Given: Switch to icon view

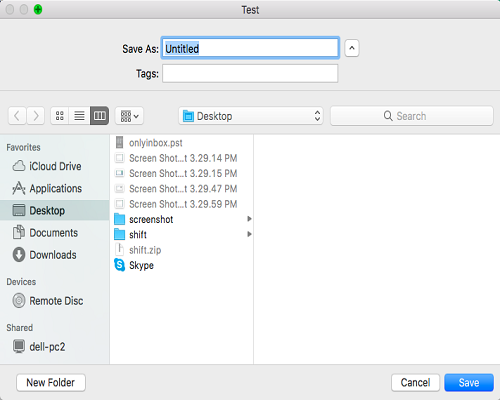Looking at the screenshot, I should pyautogui.click(x=60, y=116).
